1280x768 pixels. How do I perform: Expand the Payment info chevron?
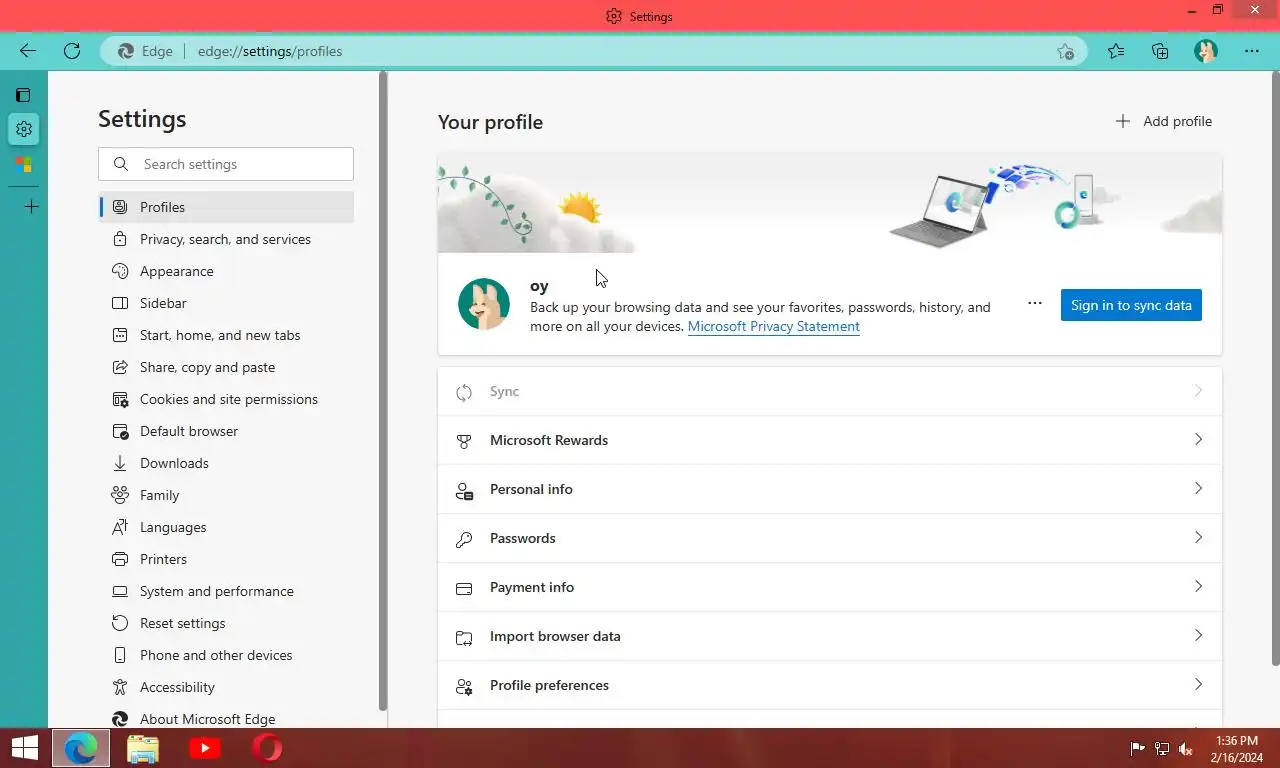point(1198,587)
